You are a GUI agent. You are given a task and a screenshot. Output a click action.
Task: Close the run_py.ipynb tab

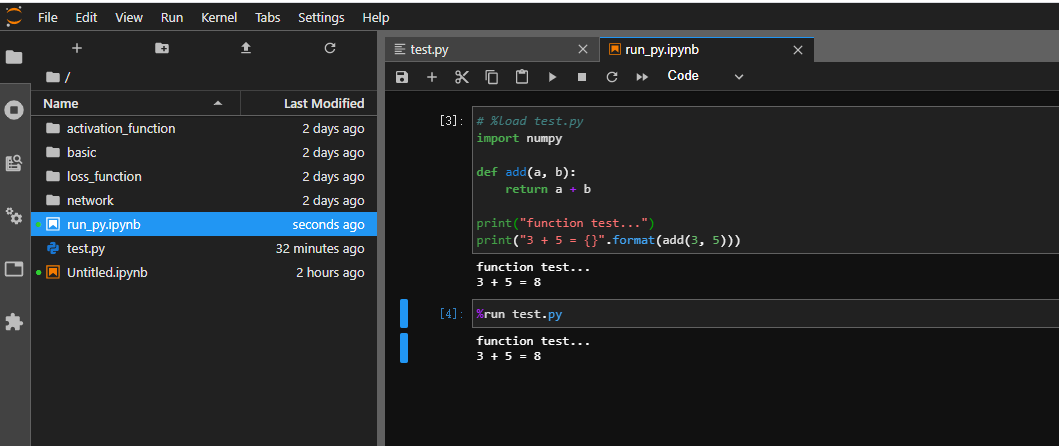[798, 49]
